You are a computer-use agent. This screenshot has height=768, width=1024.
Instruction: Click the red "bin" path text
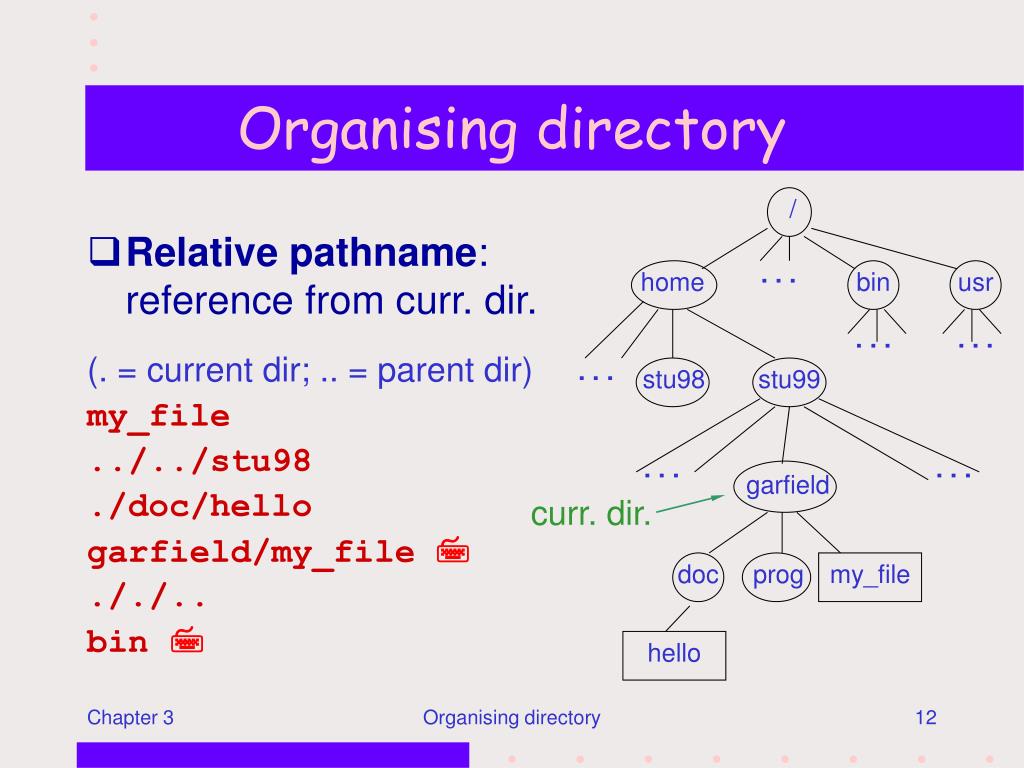[117, 642]
